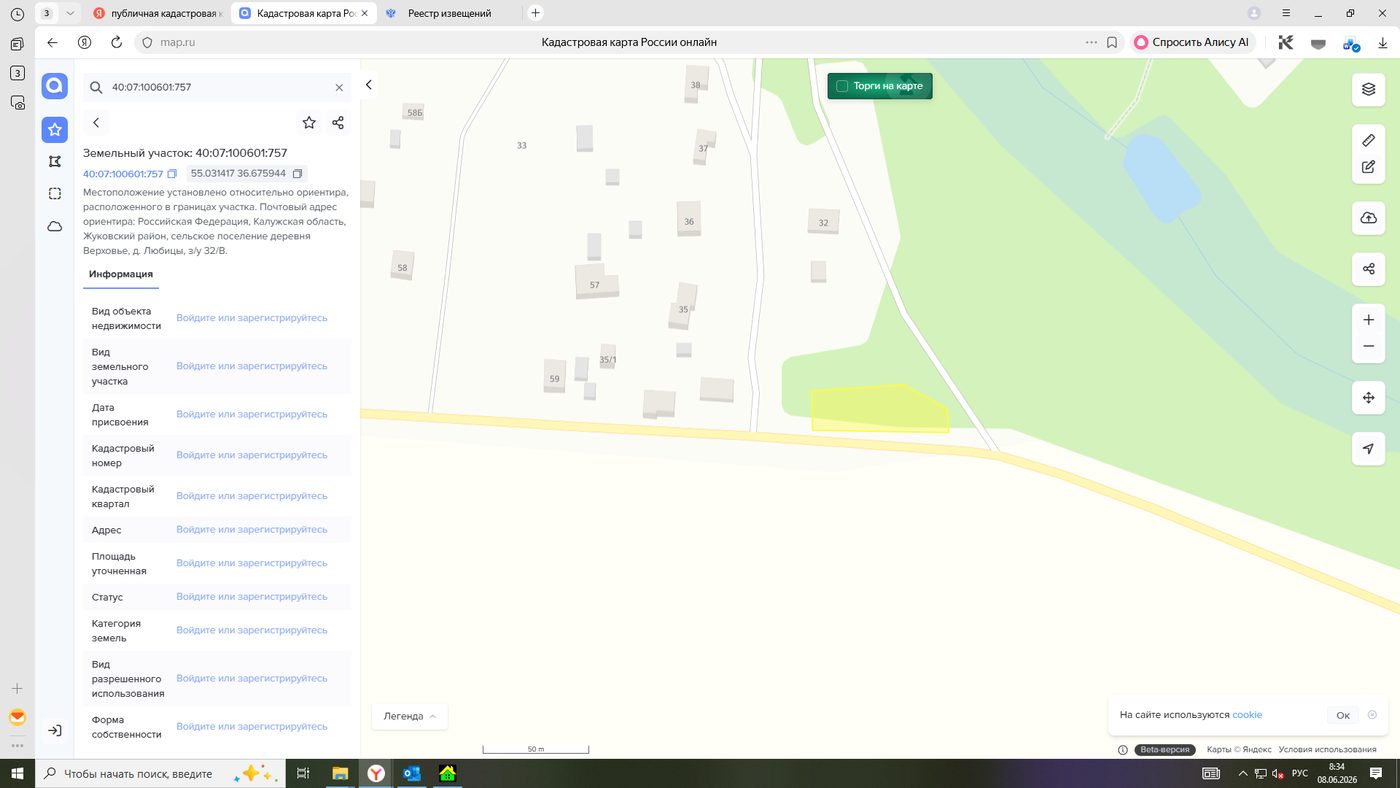Open the cookie policy link
Screen dimensions: 1400x788
pyautogui.click(x=1247, y=715)
